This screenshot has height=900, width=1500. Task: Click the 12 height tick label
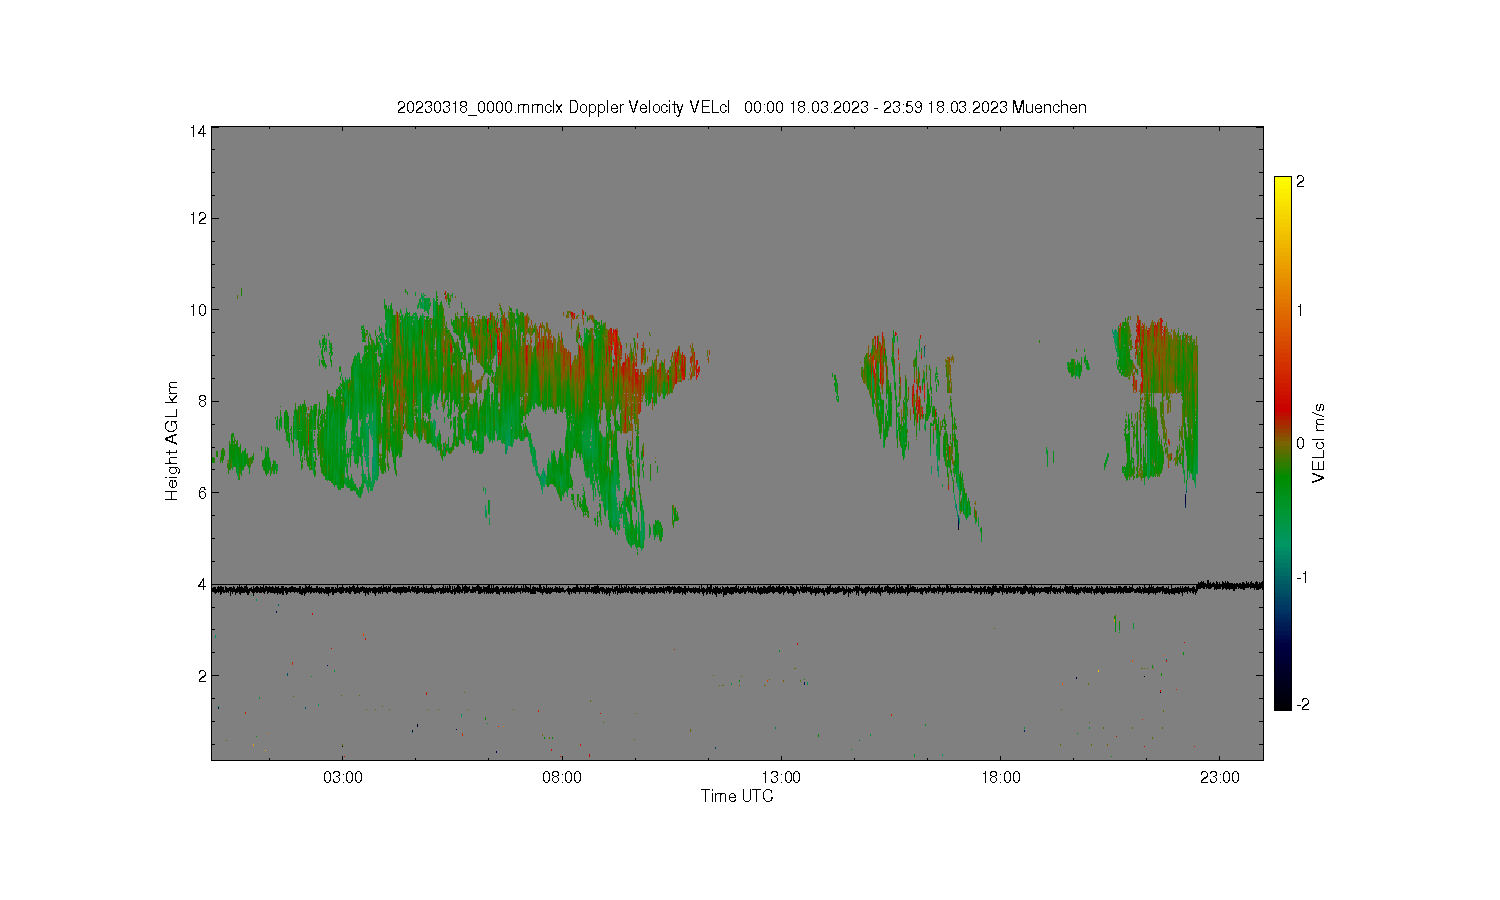pos(197,218)
